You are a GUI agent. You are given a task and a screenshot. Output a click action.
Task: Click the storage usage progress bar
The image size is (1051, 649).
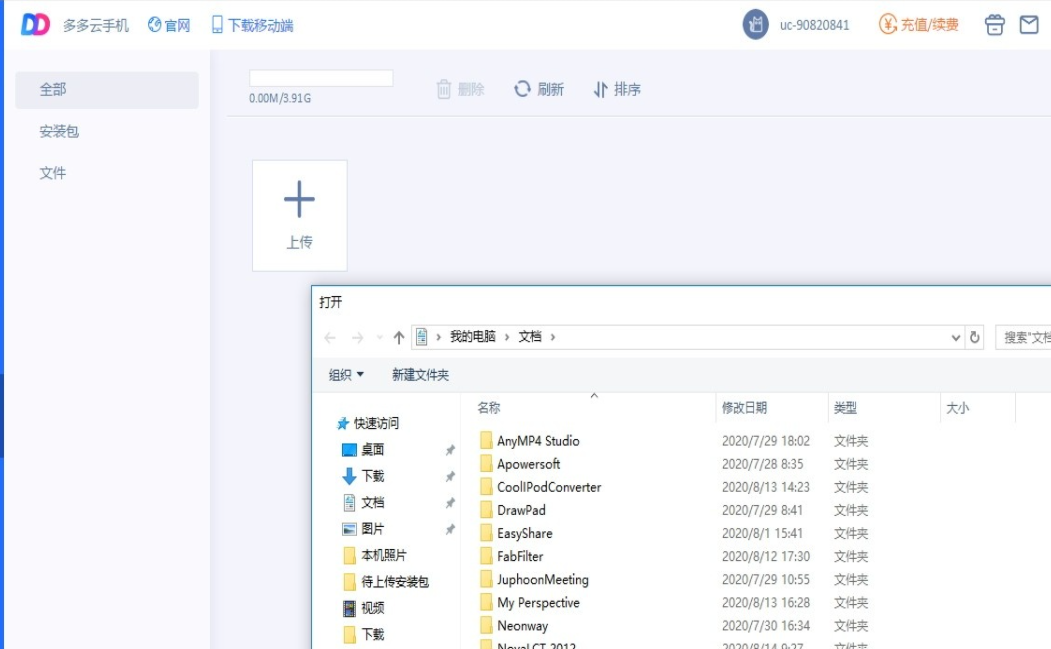pyautogui.click(x=321, y=78)
